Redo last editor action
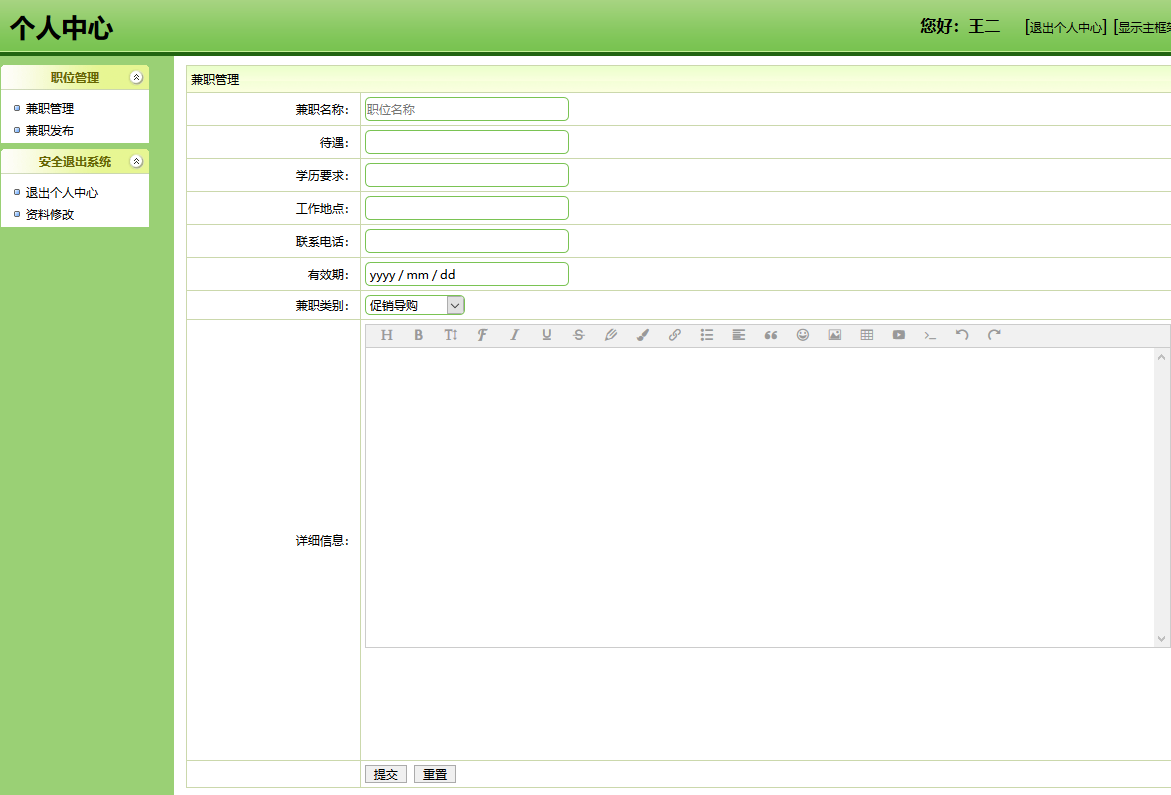1171x795 pixels. point(994,335)
